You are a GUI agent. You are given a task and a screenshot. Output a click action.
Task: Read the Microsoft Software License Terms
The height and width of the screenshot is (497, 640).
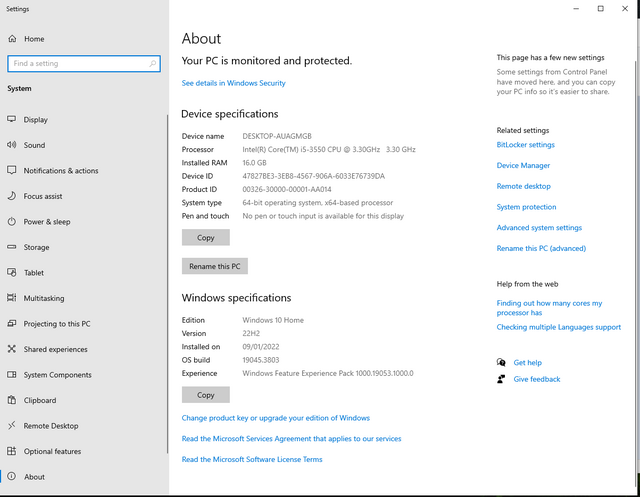coord(252,459)
